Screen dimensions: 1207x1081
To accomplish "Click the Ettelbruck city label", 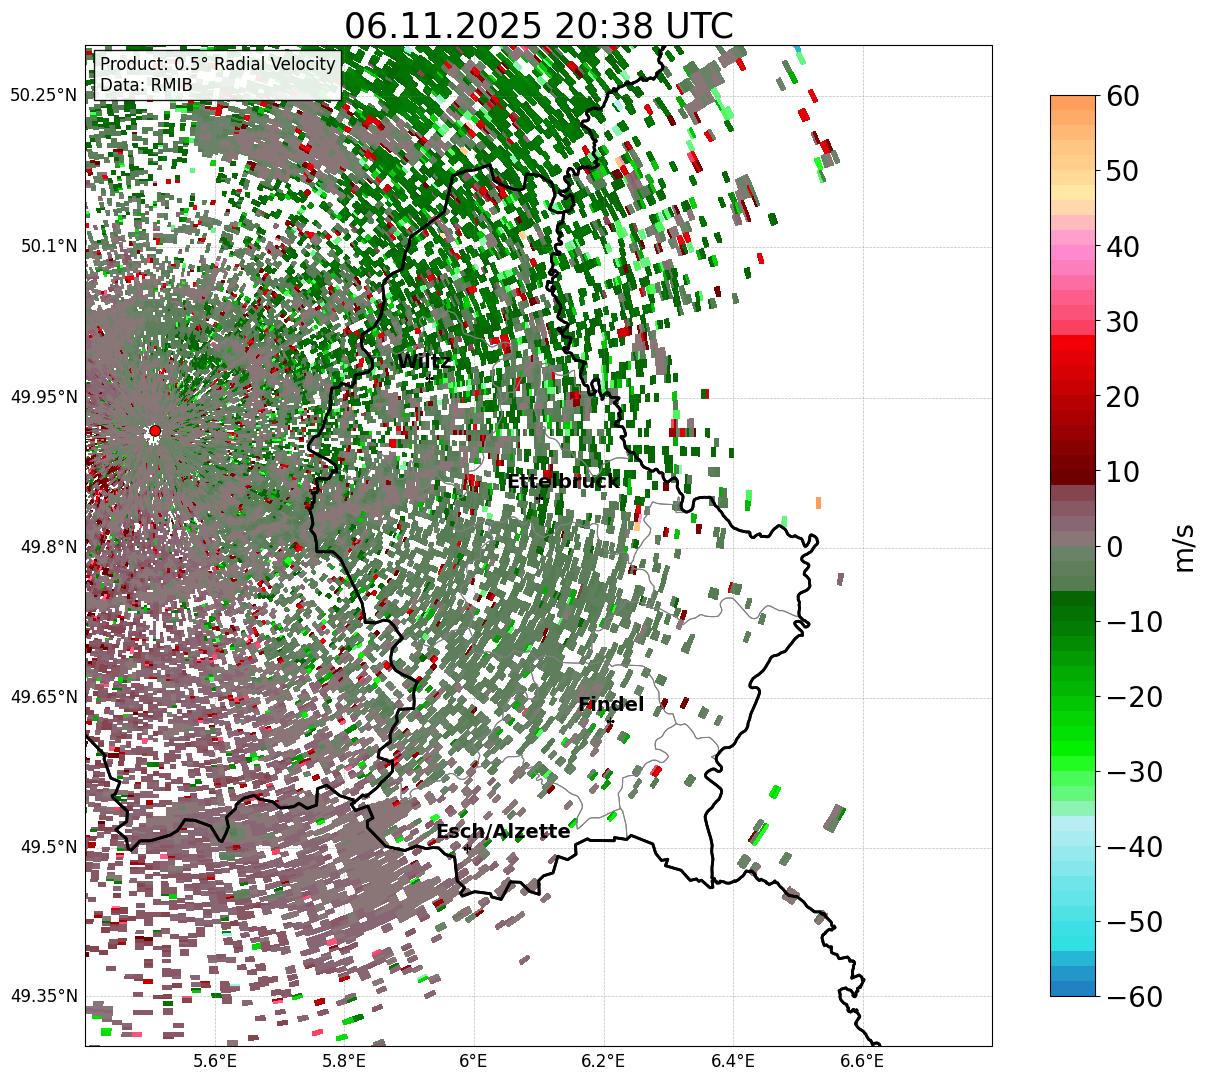I will pyautogui.click(x=562, y=482).
